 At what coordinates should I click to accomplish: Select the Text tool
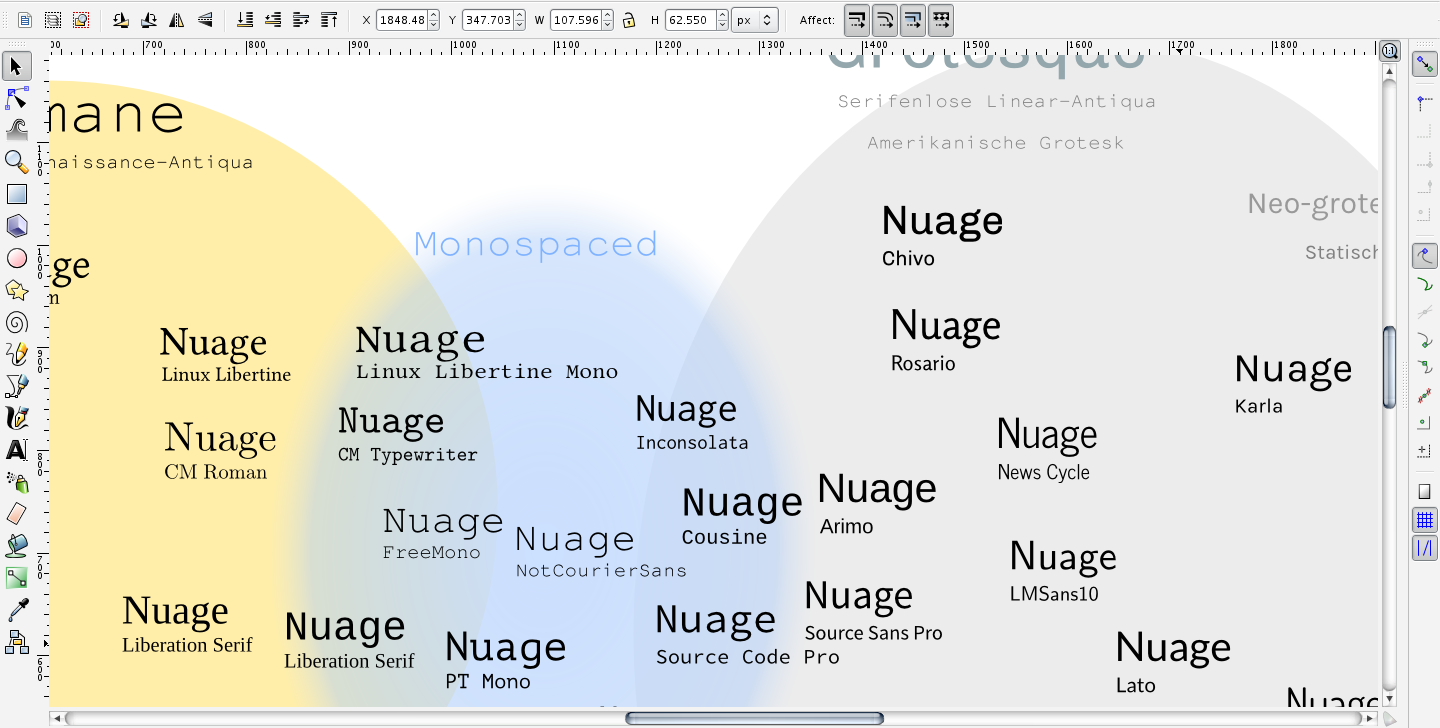pos(16,450)
